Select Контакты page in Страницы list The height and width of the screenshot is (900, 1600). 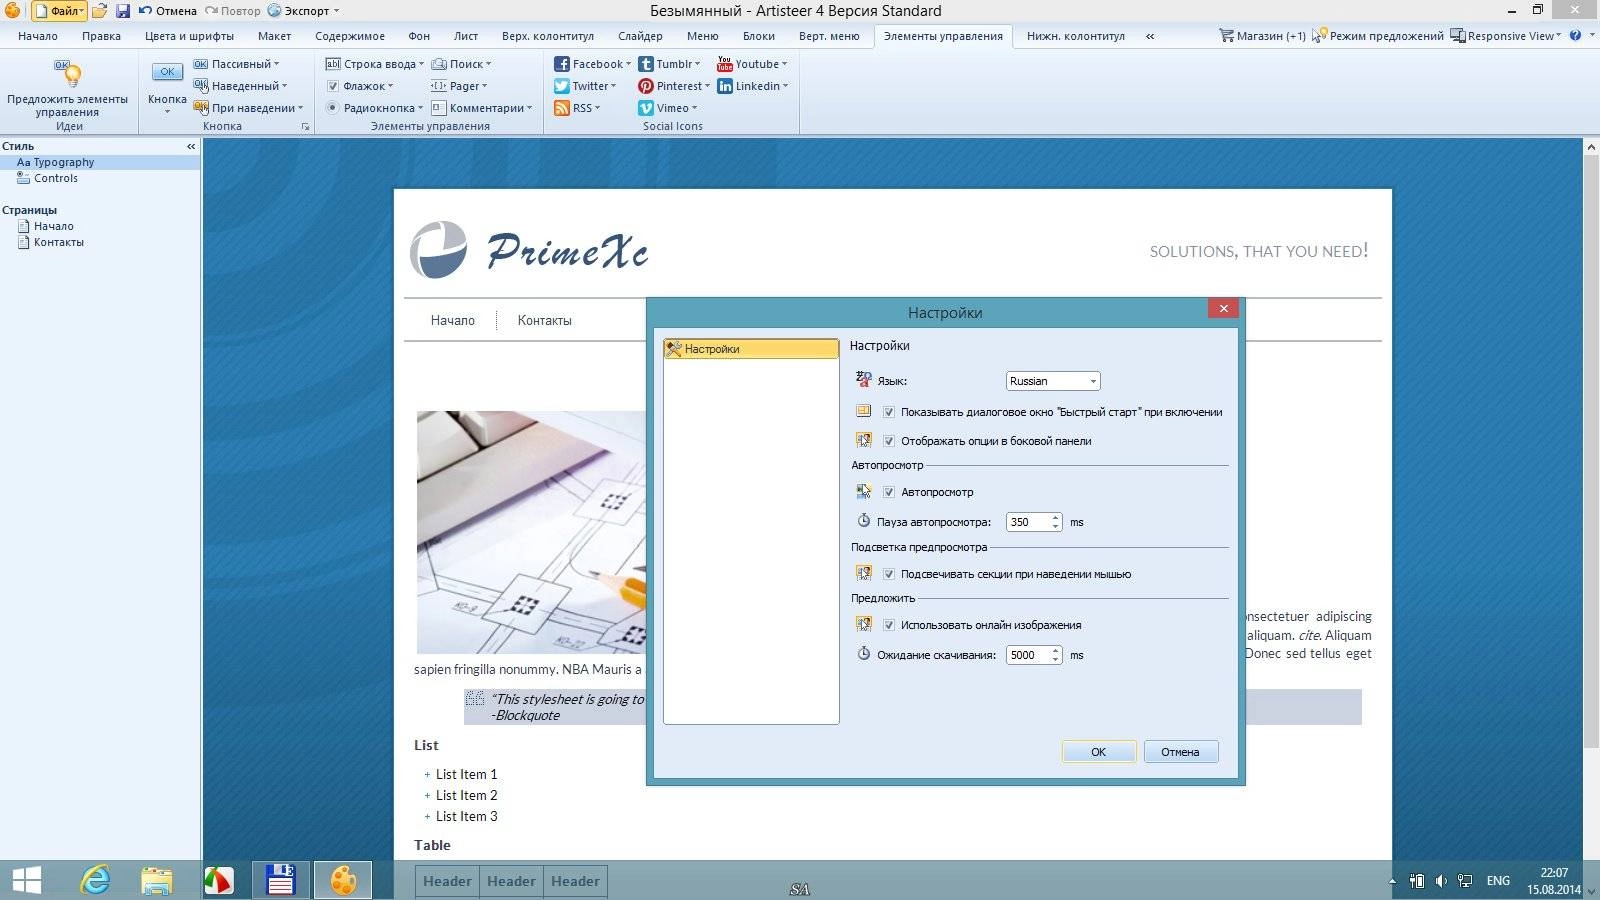58,242
